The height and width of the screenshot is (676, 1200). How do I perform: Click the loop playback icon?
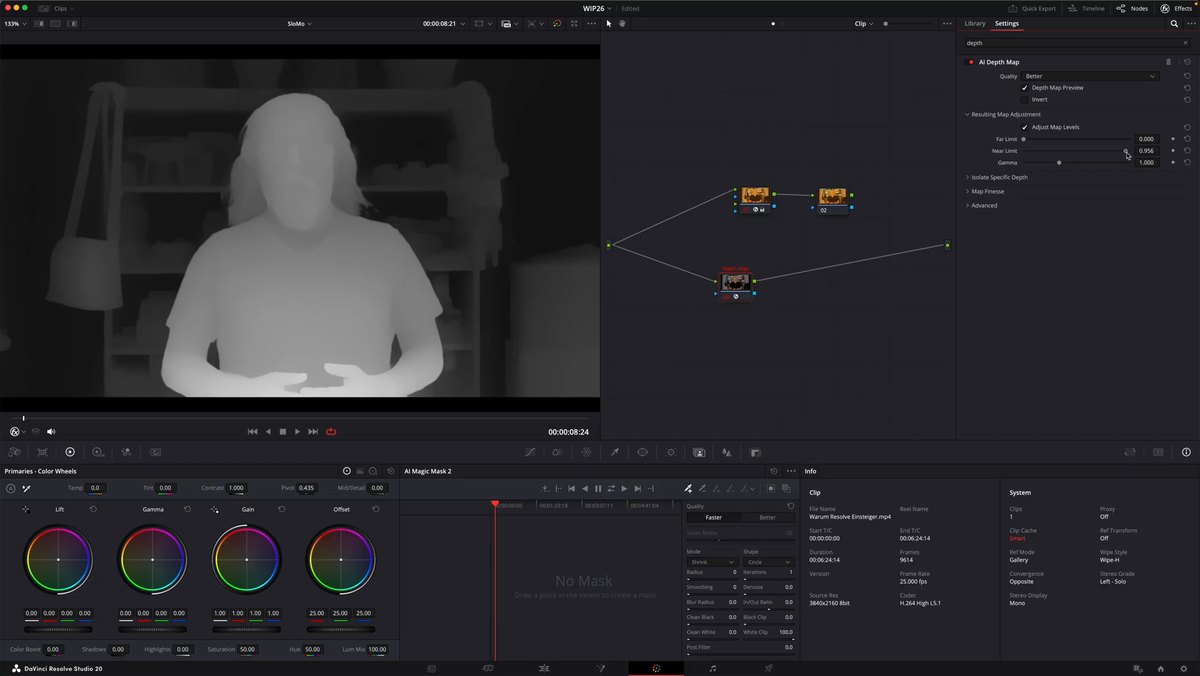coord(331,432)
